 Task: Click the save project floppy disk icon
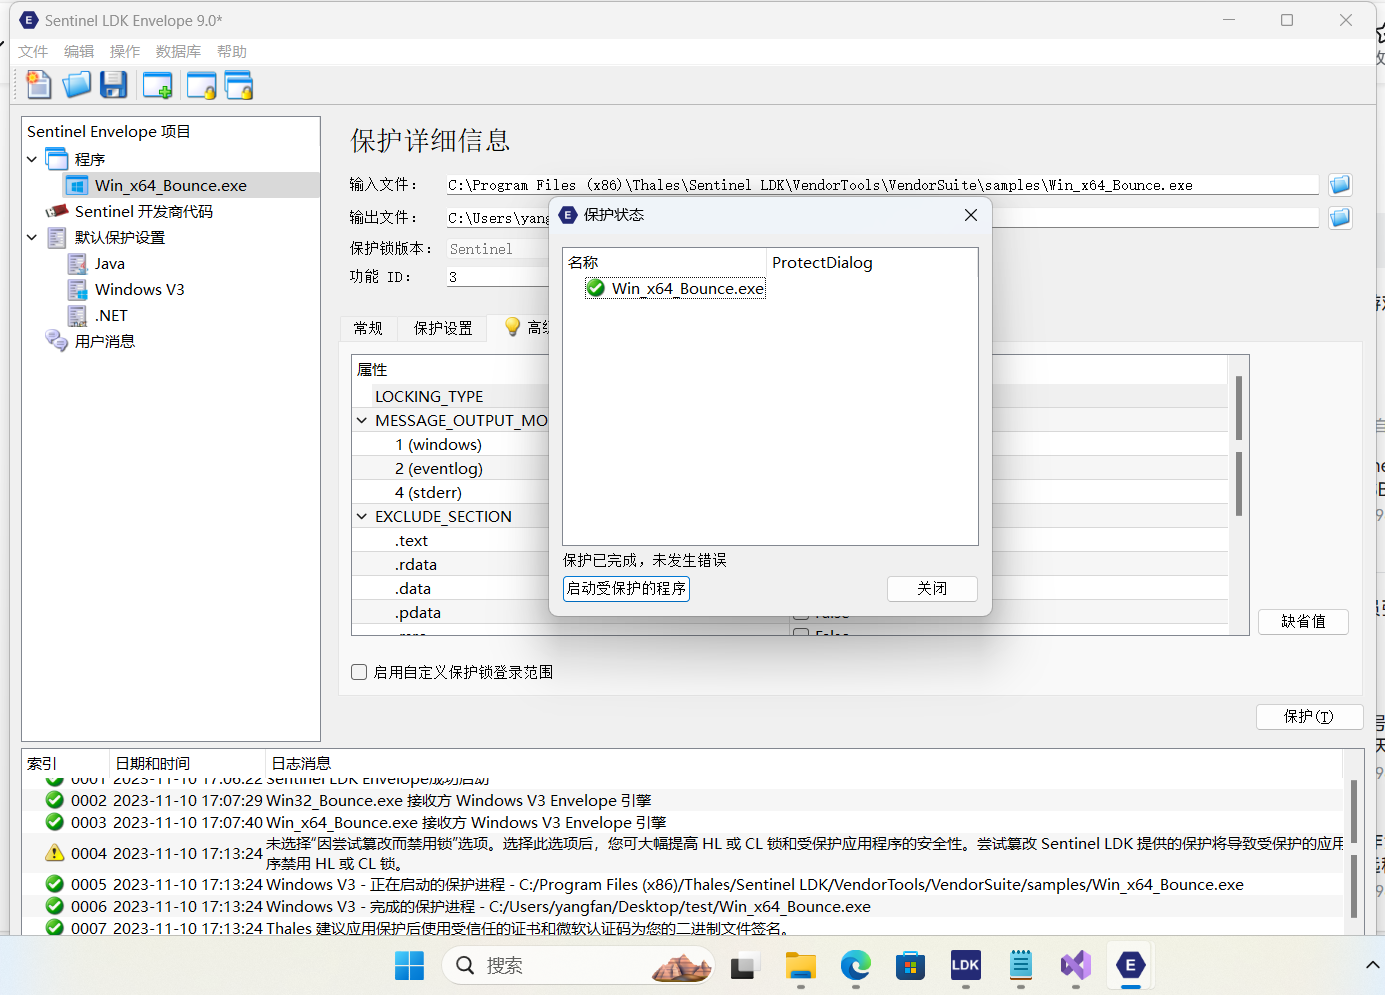click(x=114, y=86)
